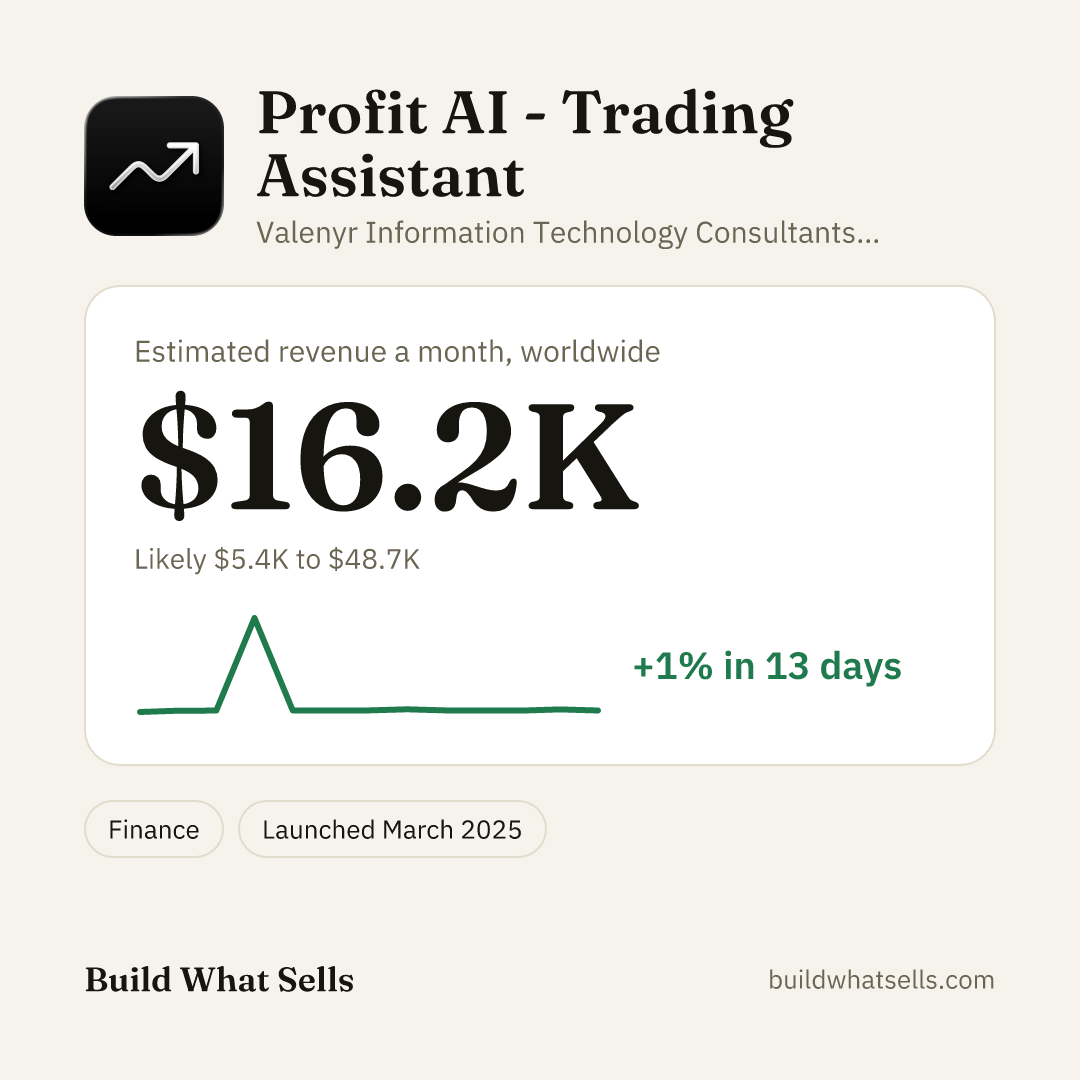Click the white trending arrow in app icon
The height and width of the screenshot is (1080, 1080).
[x=155, y=165]
